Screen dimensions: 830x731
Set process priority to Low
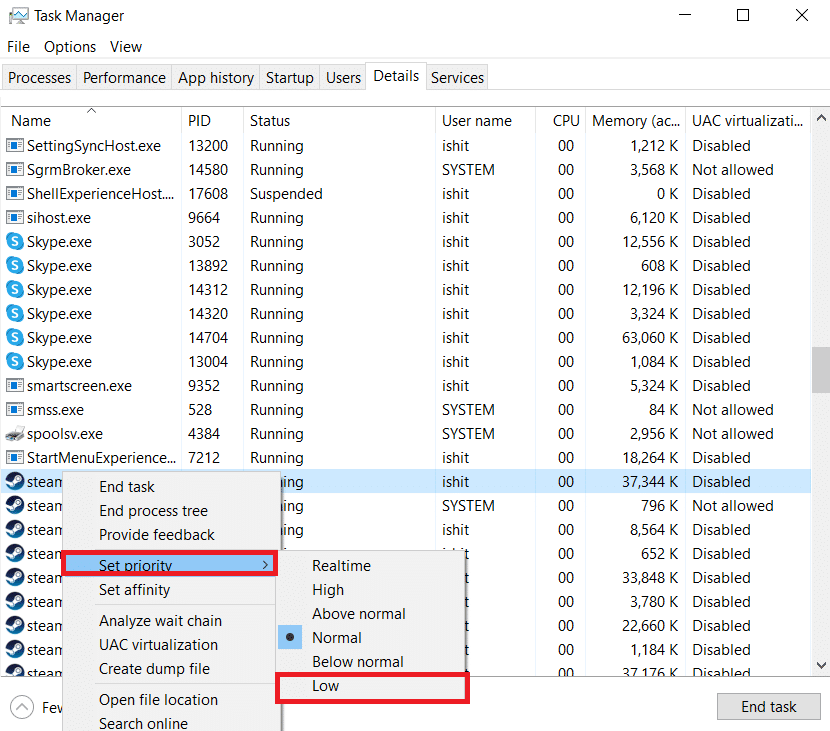371,686
